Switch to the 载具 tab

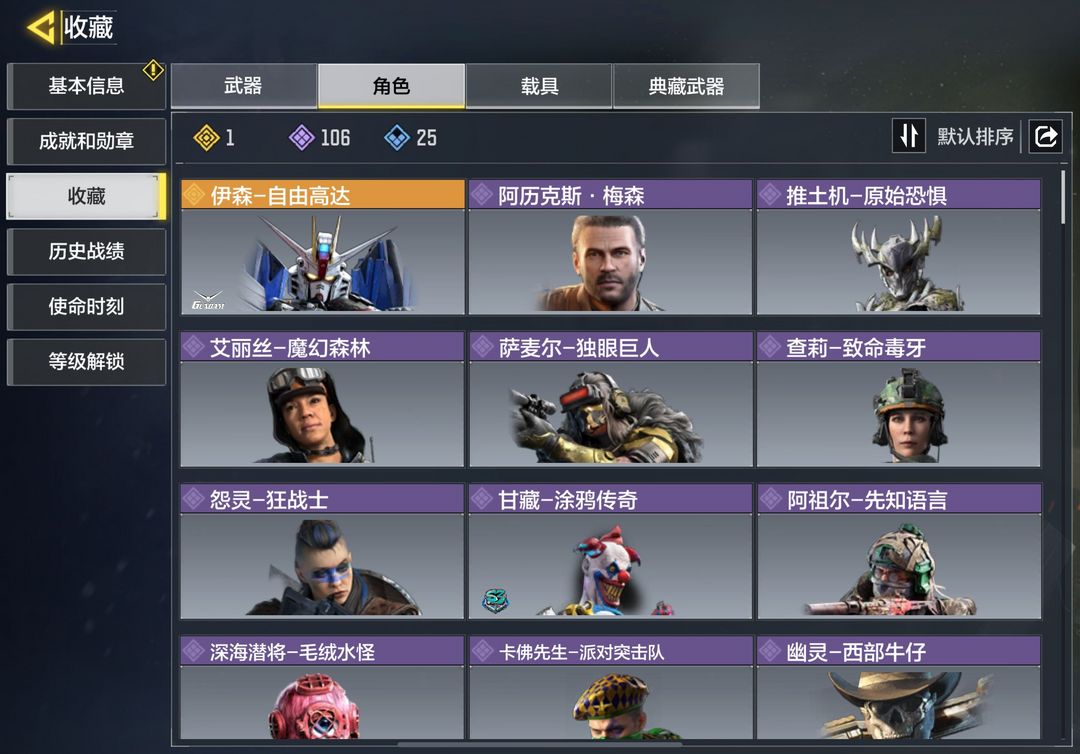(539, 86)
